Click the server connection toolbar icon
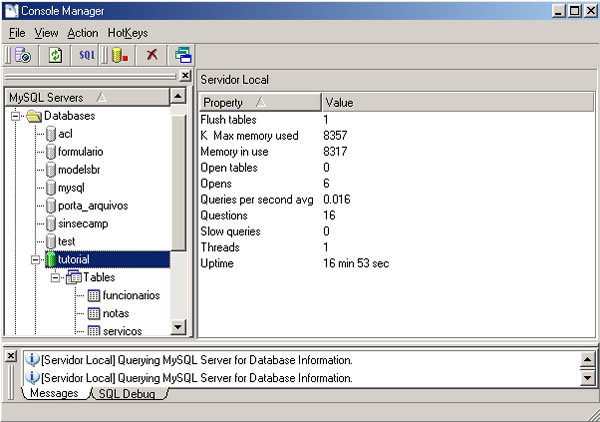Viewport: 600px width, 422px height. coord(23,55)
